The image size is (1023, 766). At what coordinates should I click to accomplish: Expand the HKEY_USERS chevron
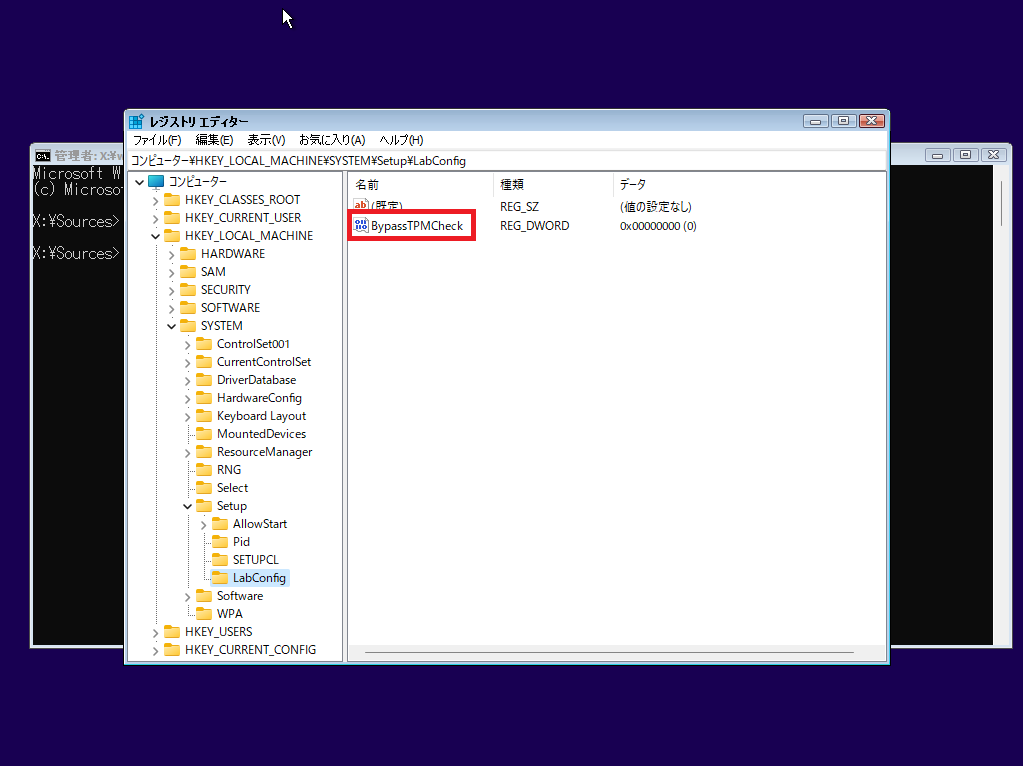(155, 633)
